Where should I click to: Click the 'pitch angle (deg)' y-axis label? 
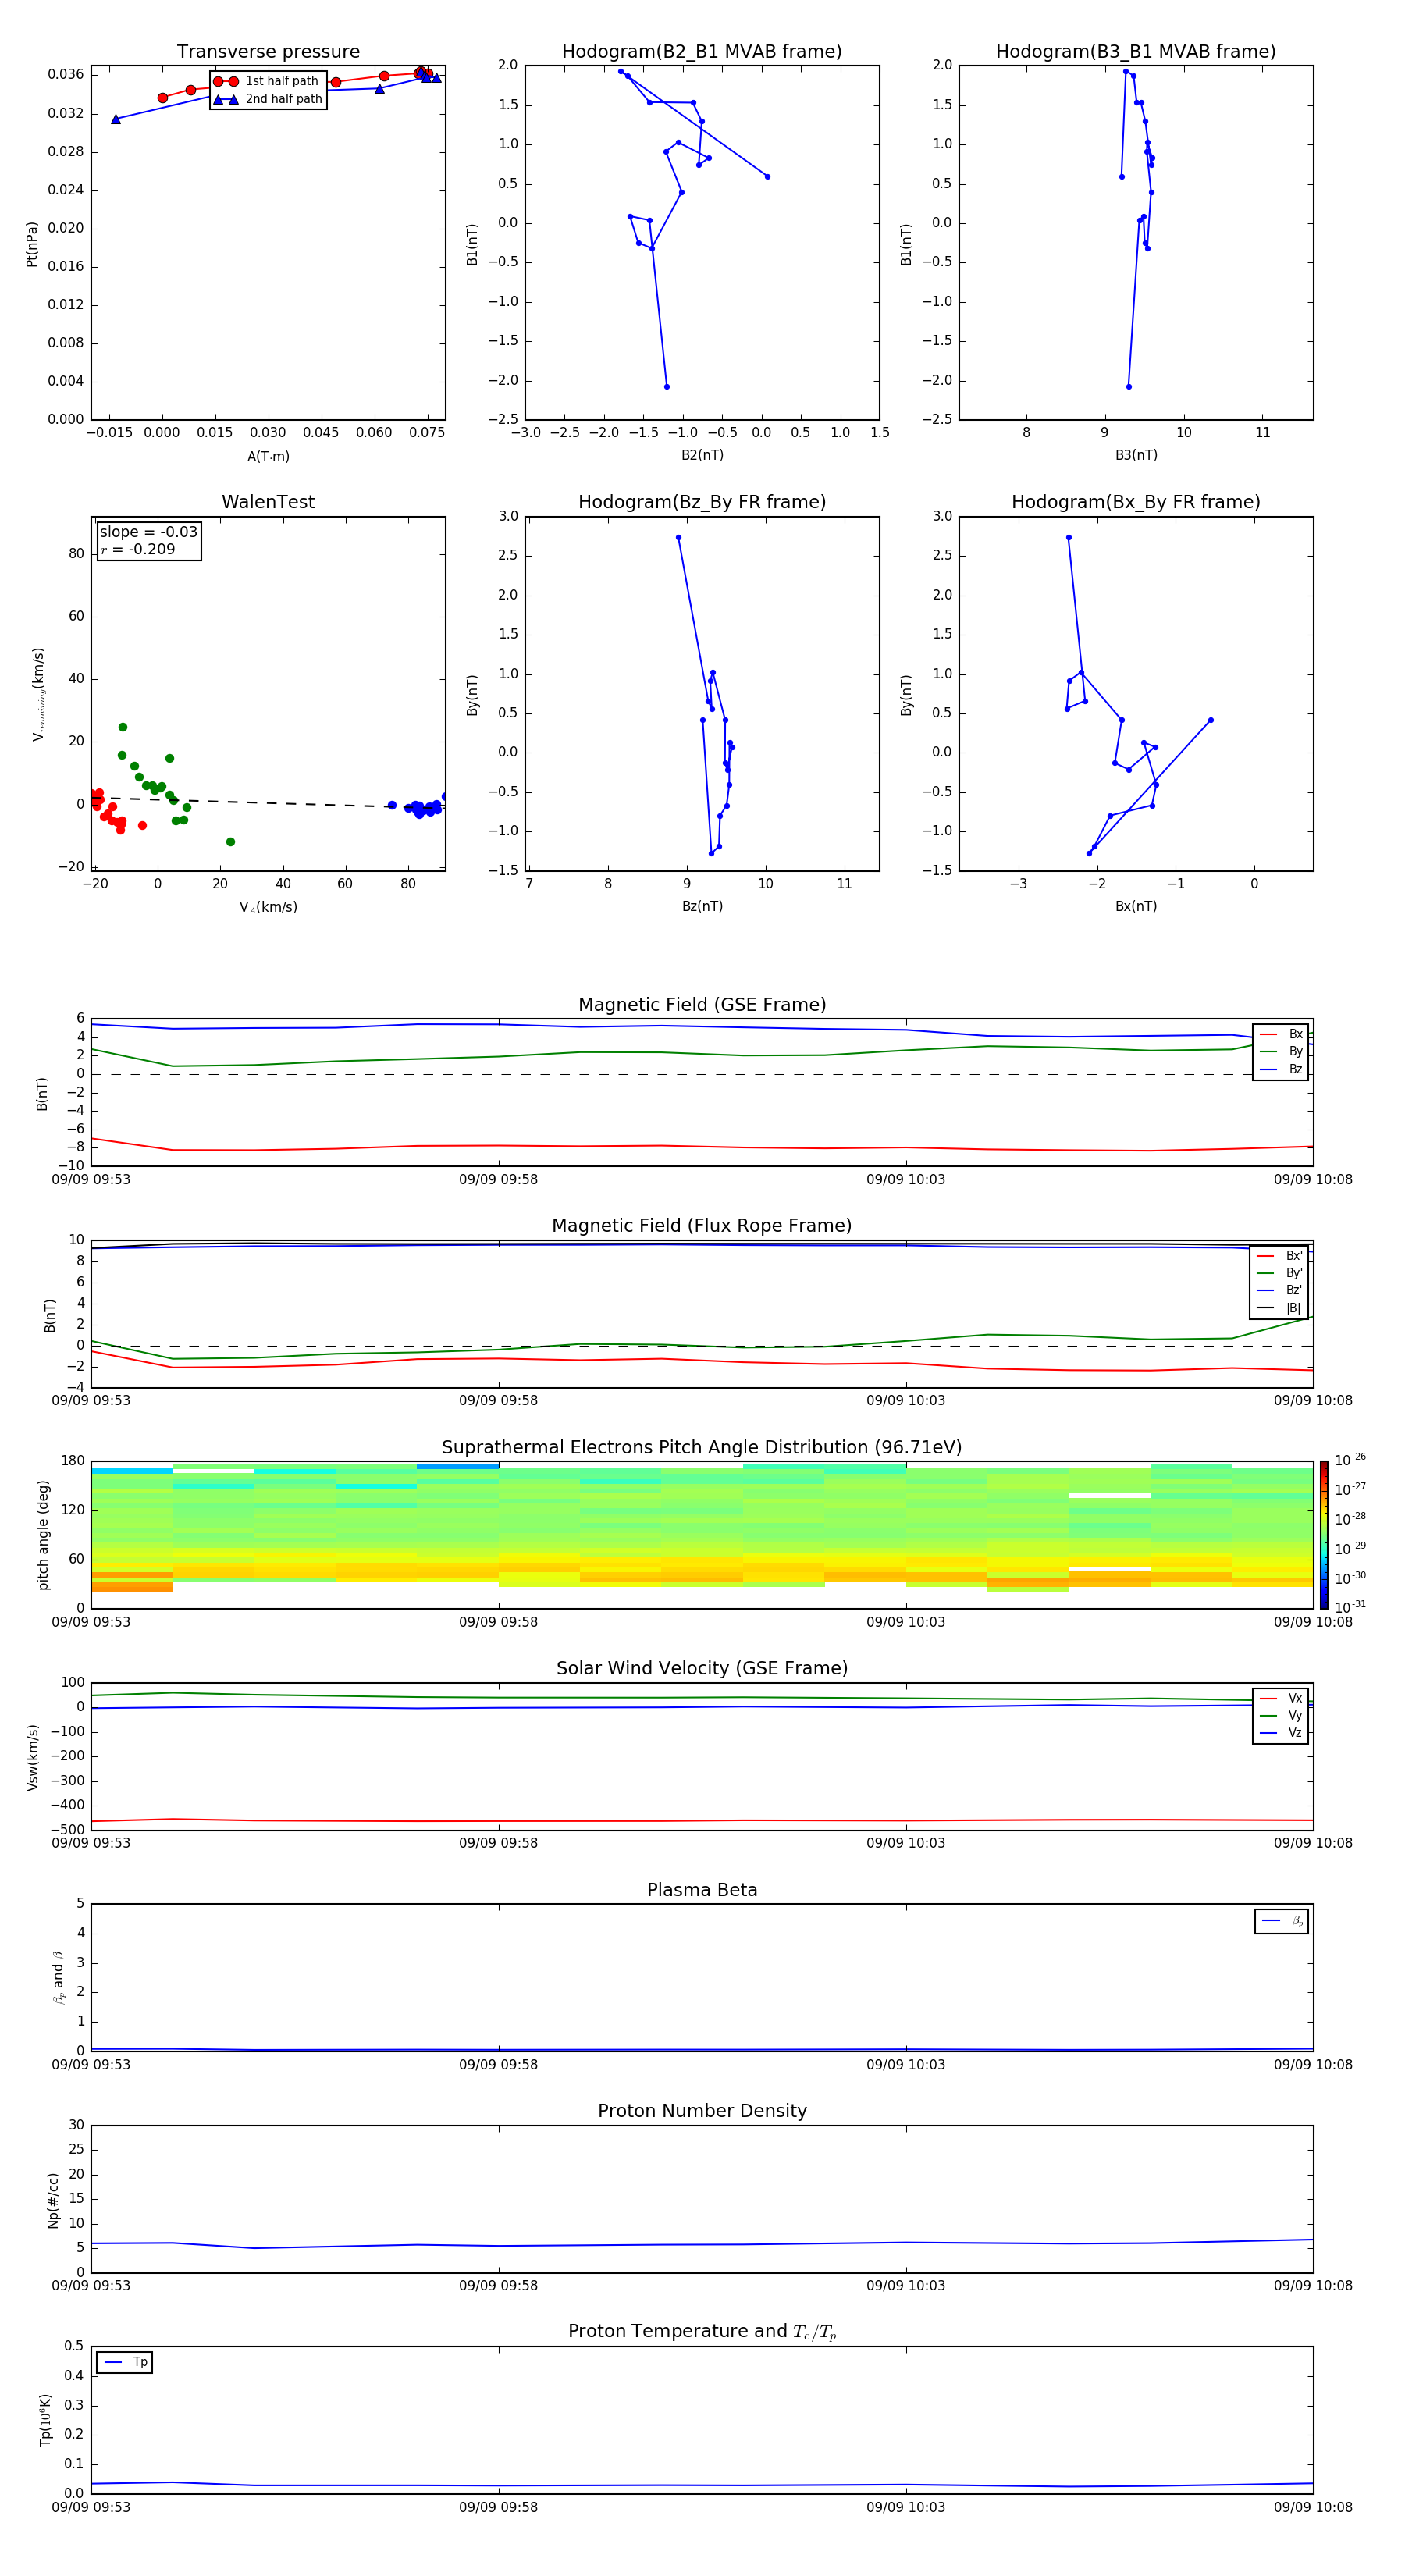[43, 1535]
